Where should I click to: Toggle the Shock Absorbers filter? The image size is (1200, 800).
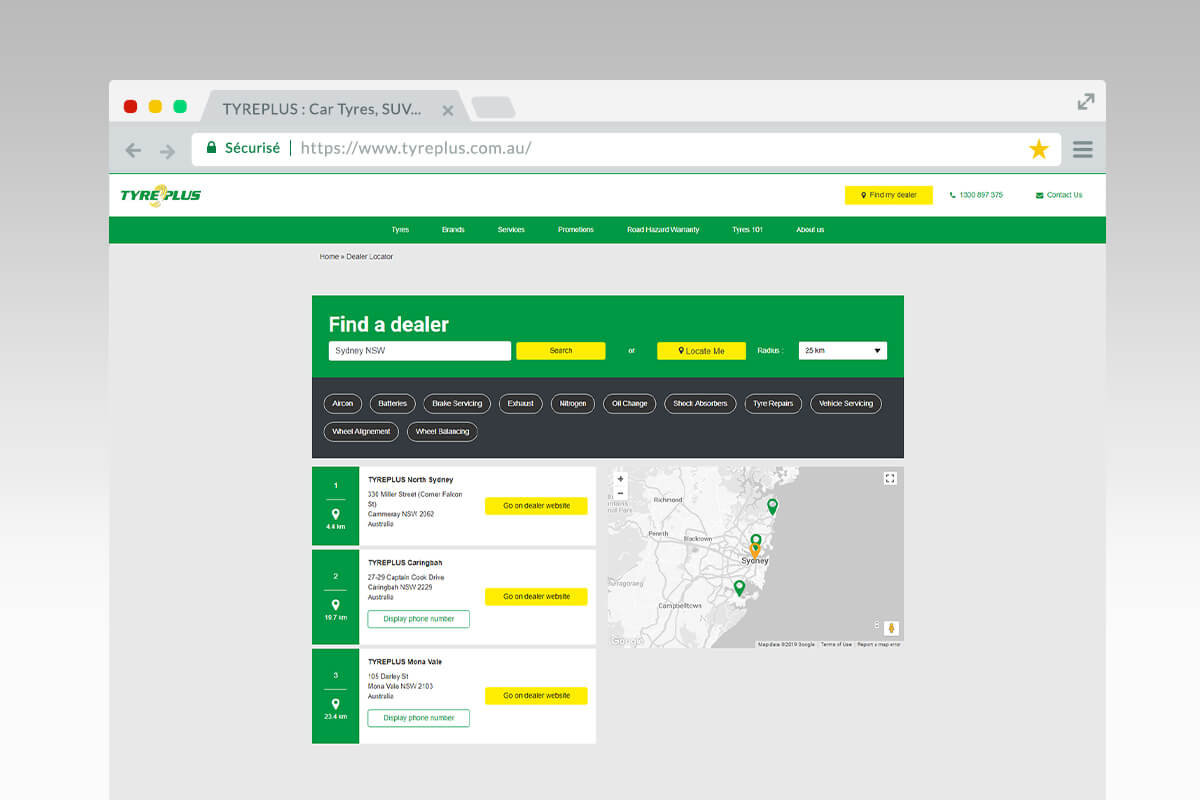(x=701, y=404)
